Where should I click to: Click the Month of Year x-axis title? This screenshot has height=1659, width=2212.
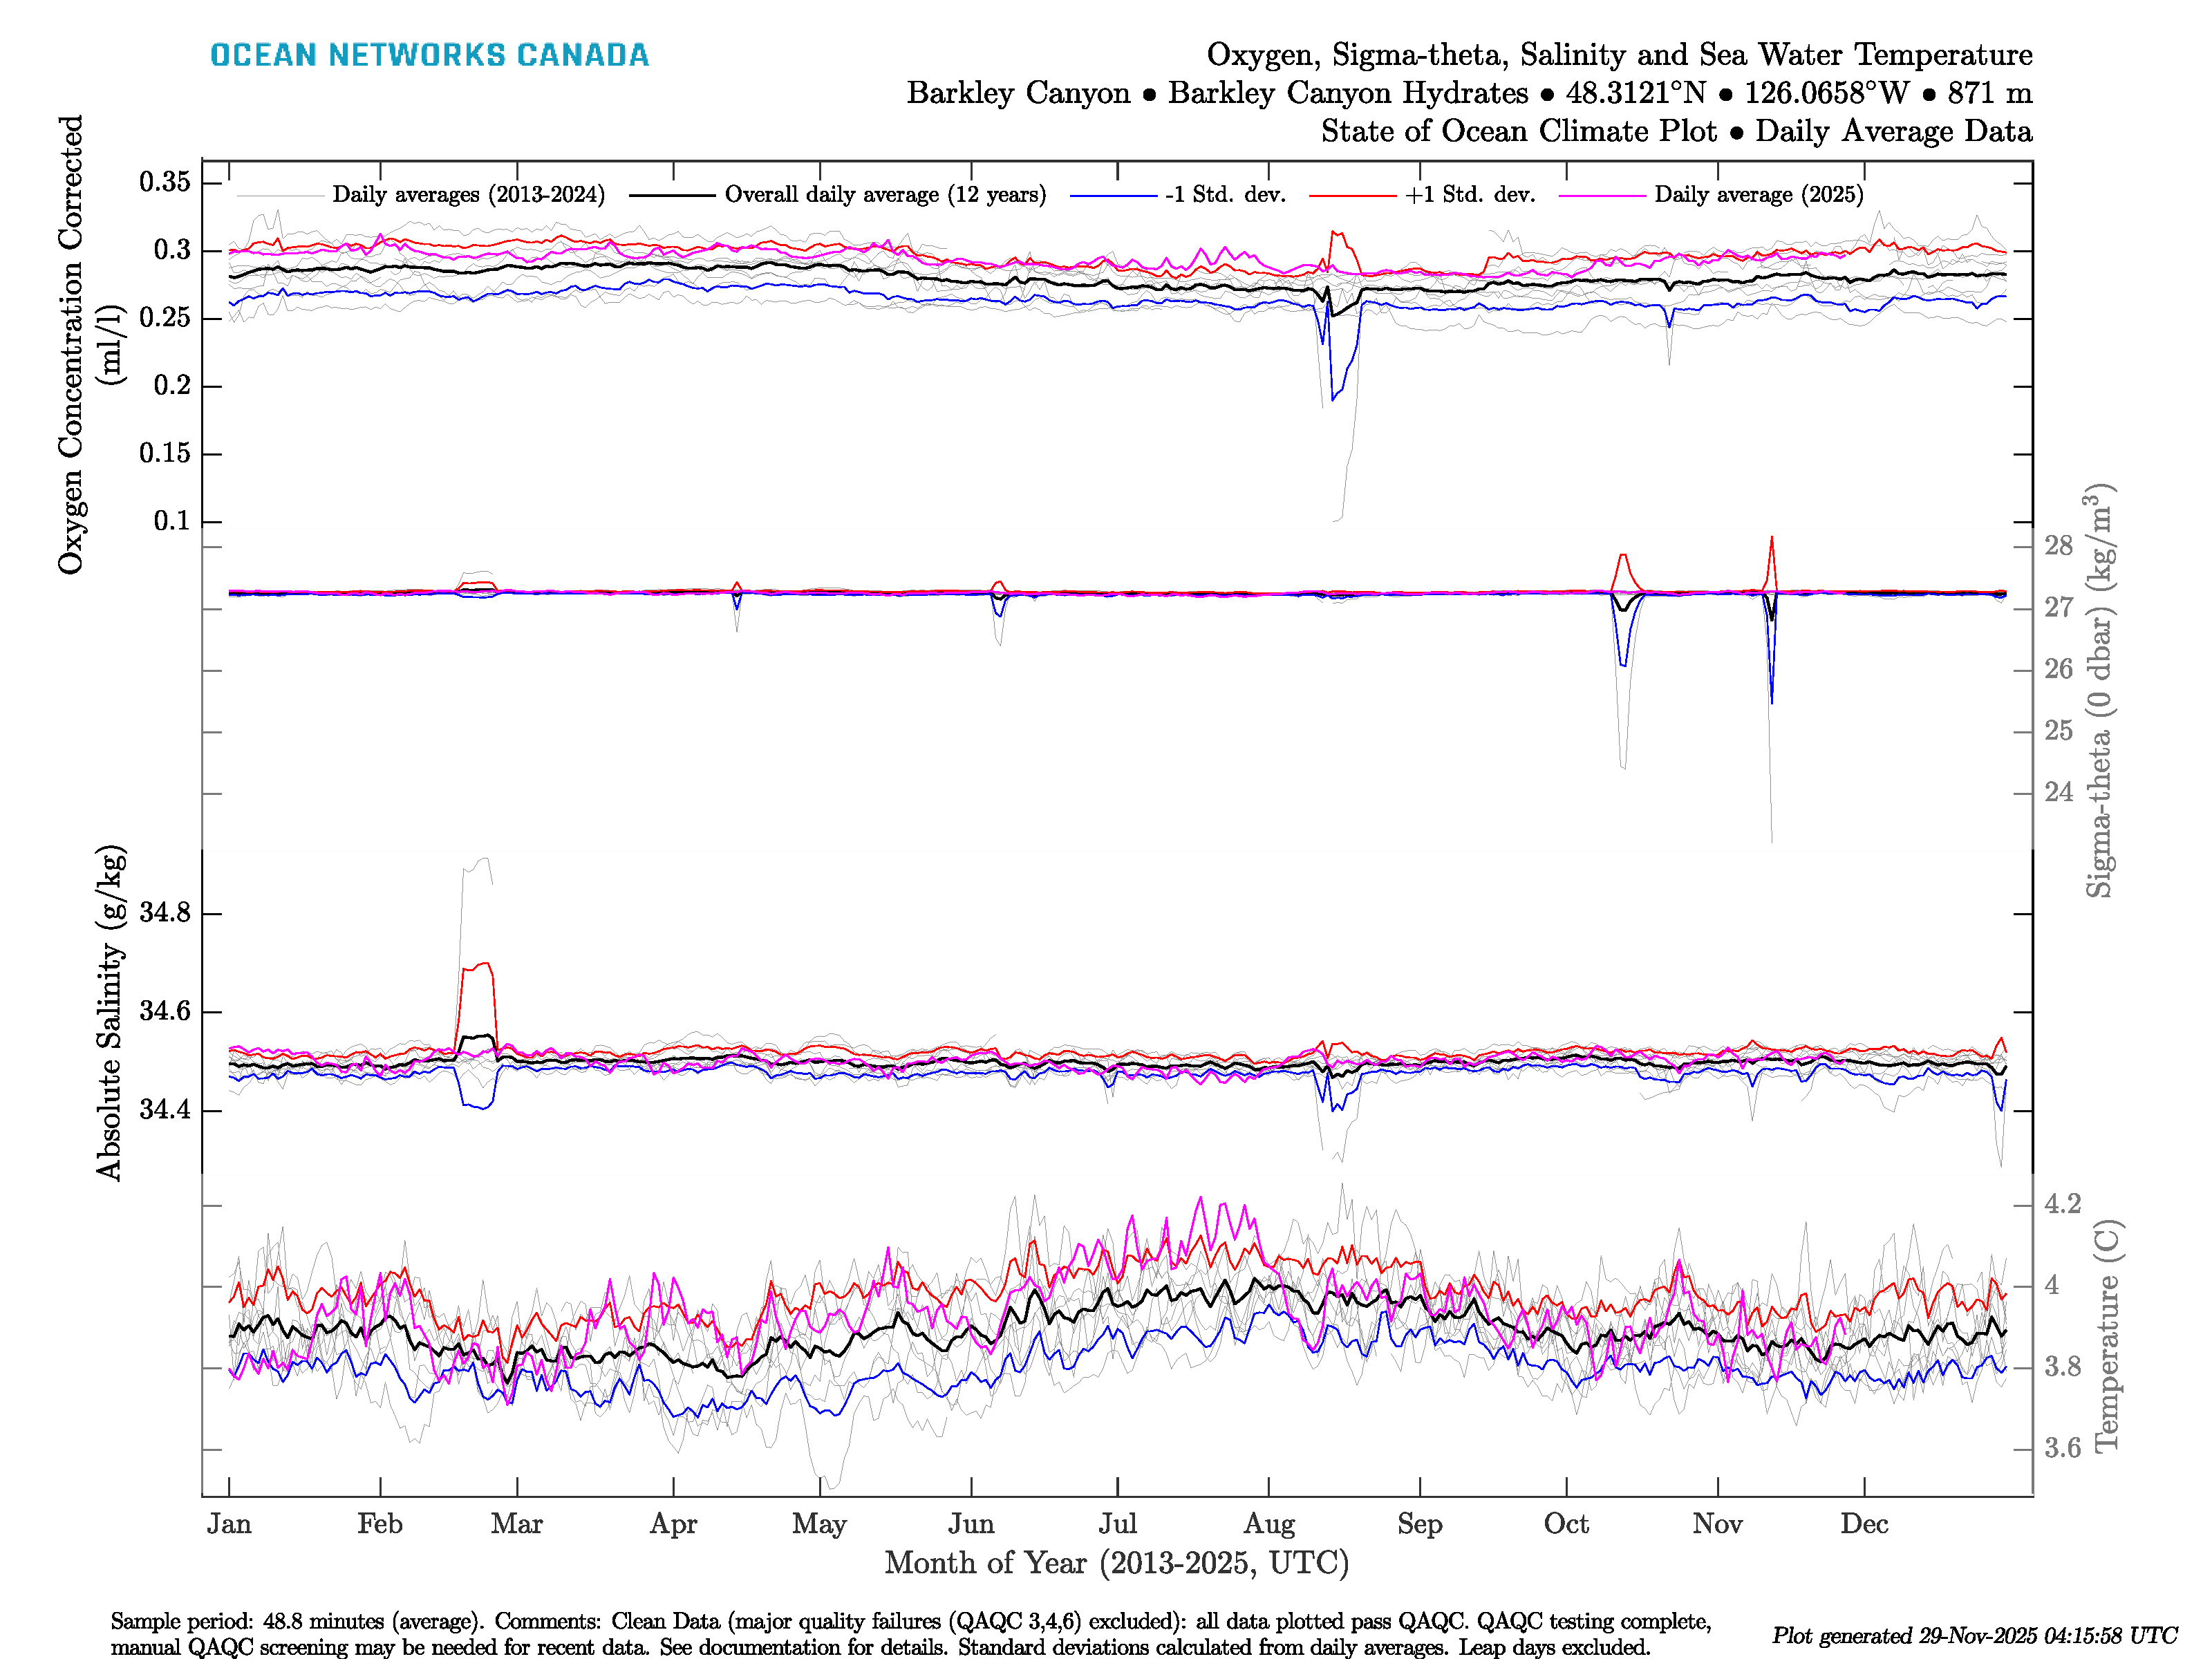(1116, 1563)
